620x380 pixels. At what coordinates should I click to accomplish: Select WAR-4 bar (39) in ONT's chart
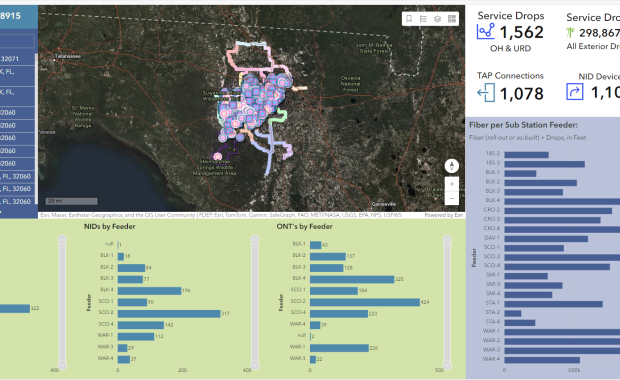click(x=315, y=325)
